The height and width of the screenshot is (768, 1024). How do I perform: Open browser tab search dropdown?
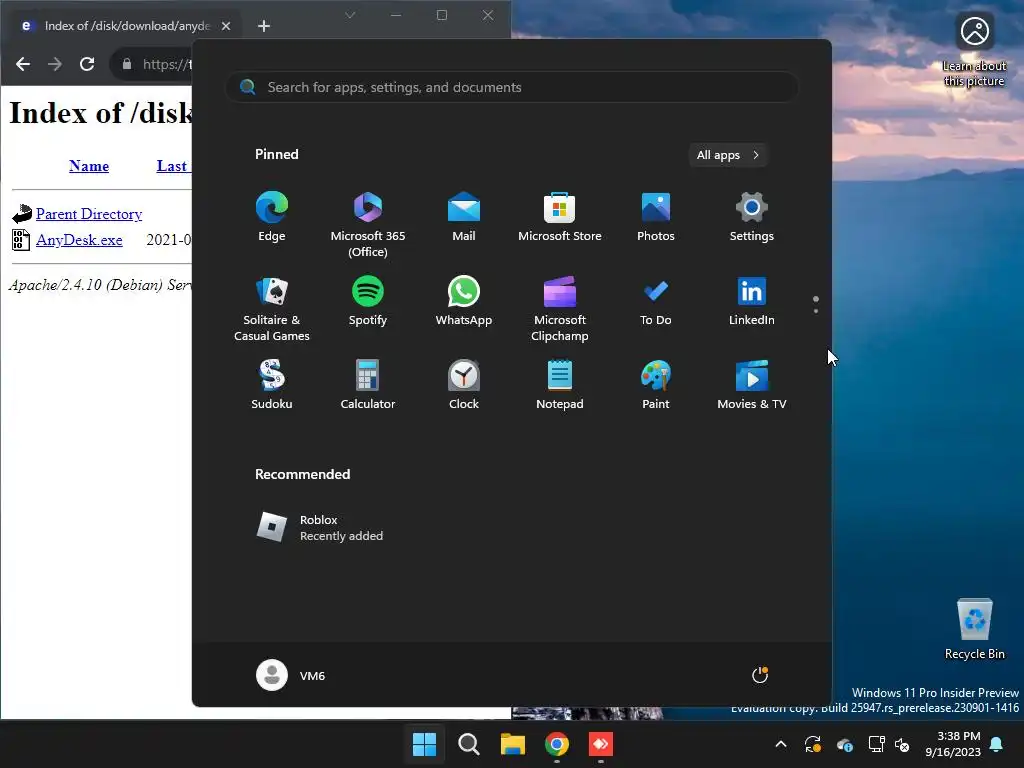pyautogui.click(x=350, y=15)
